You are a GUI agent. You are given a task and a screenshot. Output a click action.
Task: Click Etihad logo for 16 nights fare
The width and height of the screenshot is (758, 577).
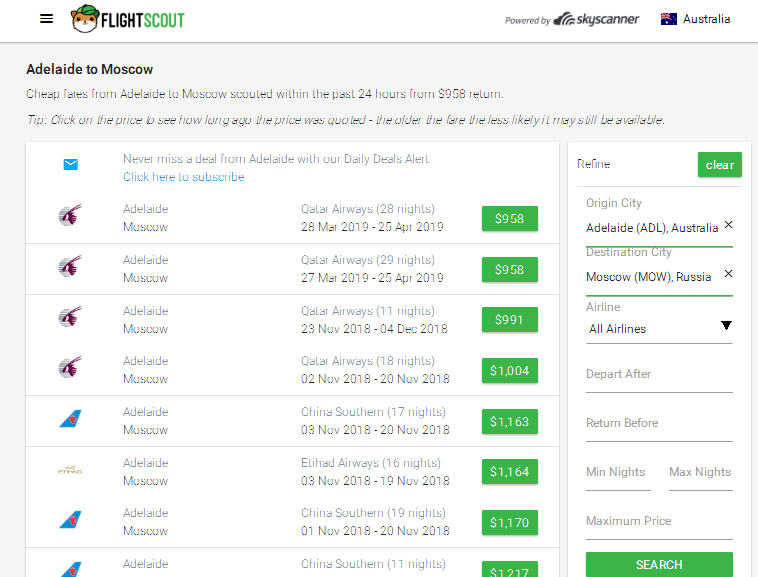70,469
